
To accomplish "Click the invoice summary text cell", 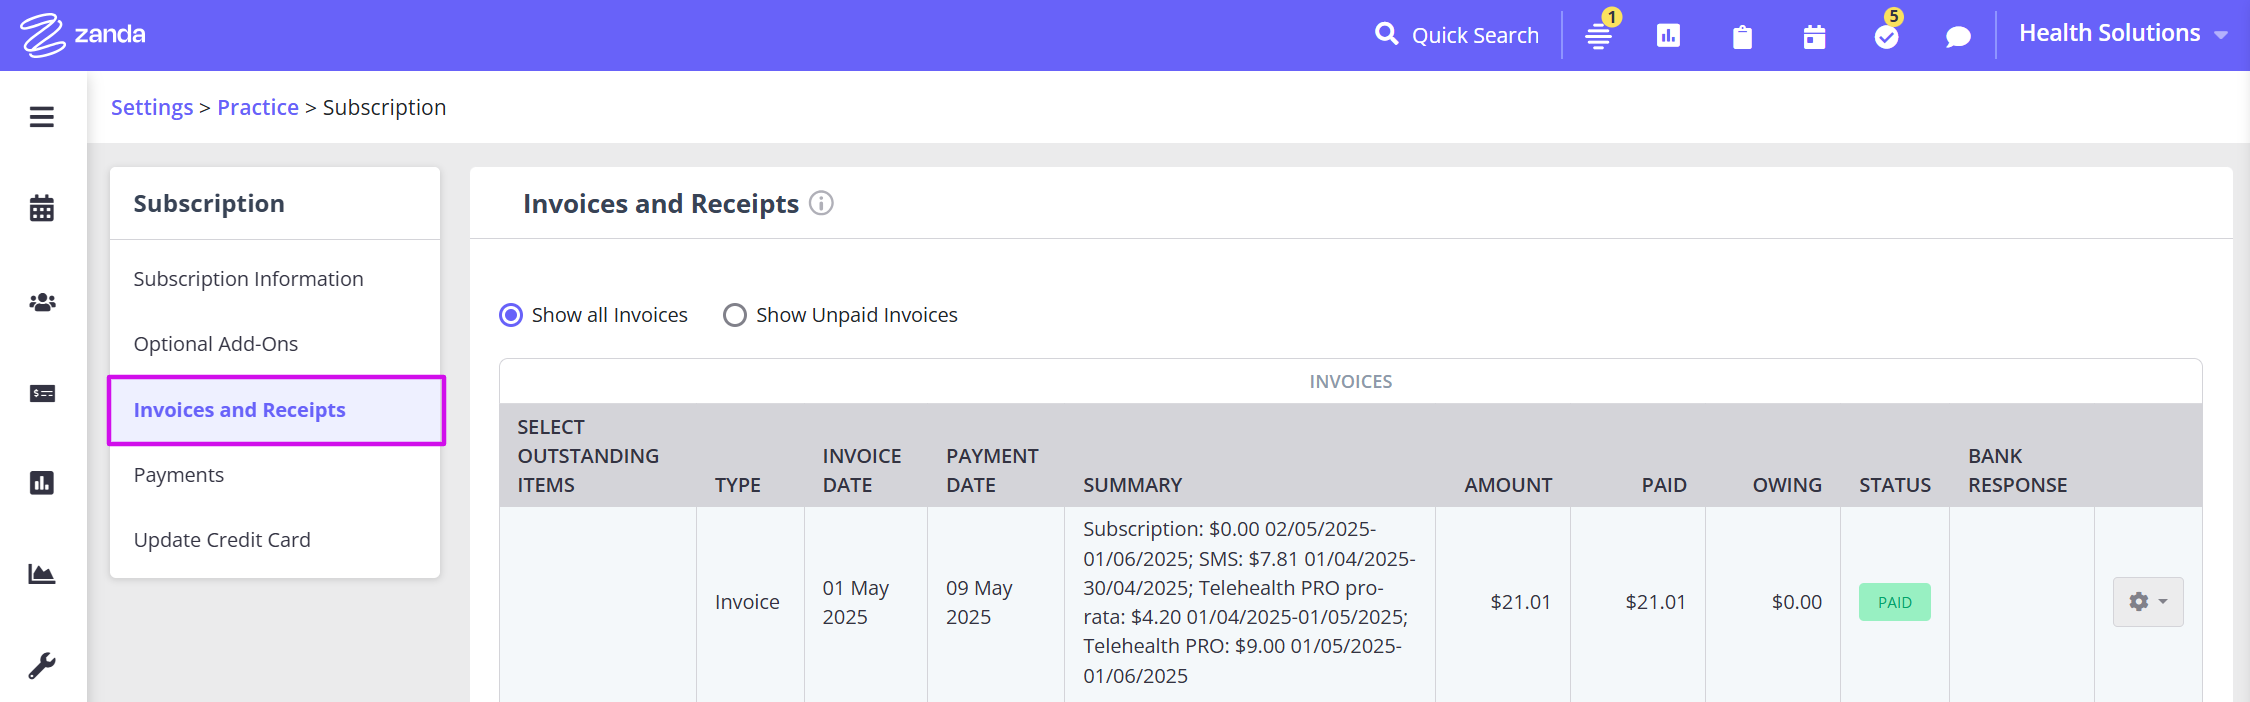I will (1249, 602).
